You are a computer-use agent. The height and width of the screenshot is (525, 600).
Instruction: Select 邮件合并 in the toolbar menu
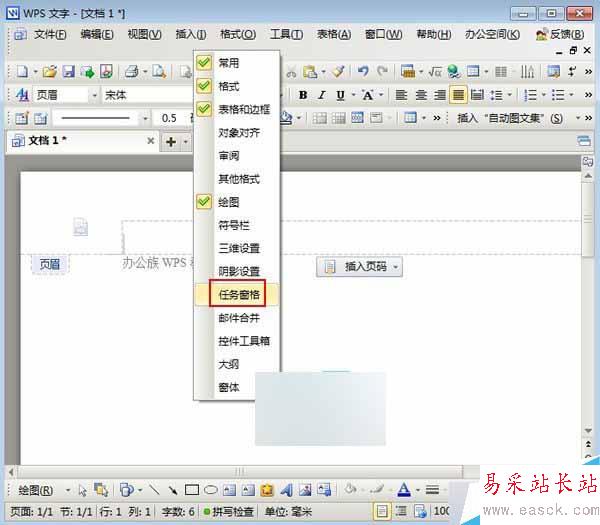pyautogui.click(x=237, y=318)
